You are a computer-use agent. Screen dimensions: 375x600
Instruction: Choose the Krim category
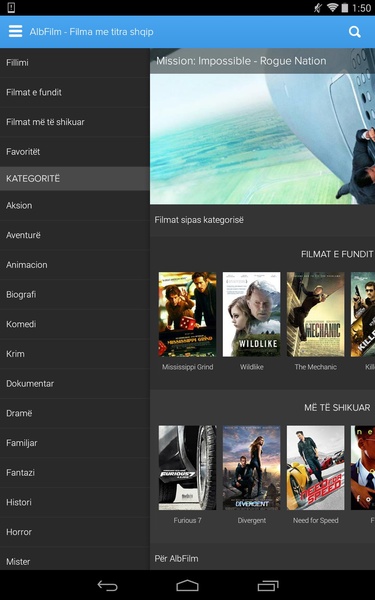[x=75, y=354]
